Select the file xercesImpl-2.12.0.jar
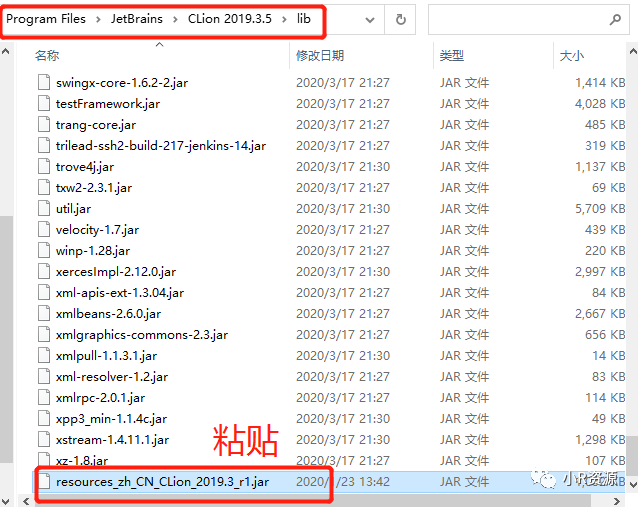The width and height of the screenshot is (638, 507). coord(116,272)
